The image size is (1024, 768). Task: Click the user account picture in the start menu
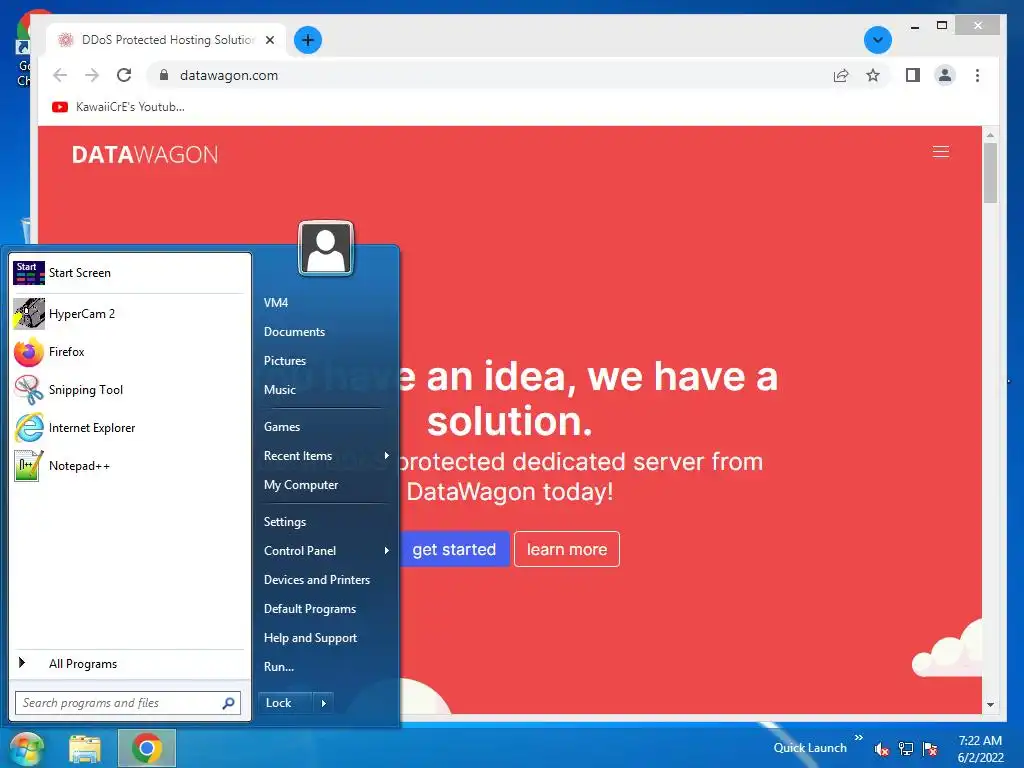pyautogui.click(x=326, y=248)
